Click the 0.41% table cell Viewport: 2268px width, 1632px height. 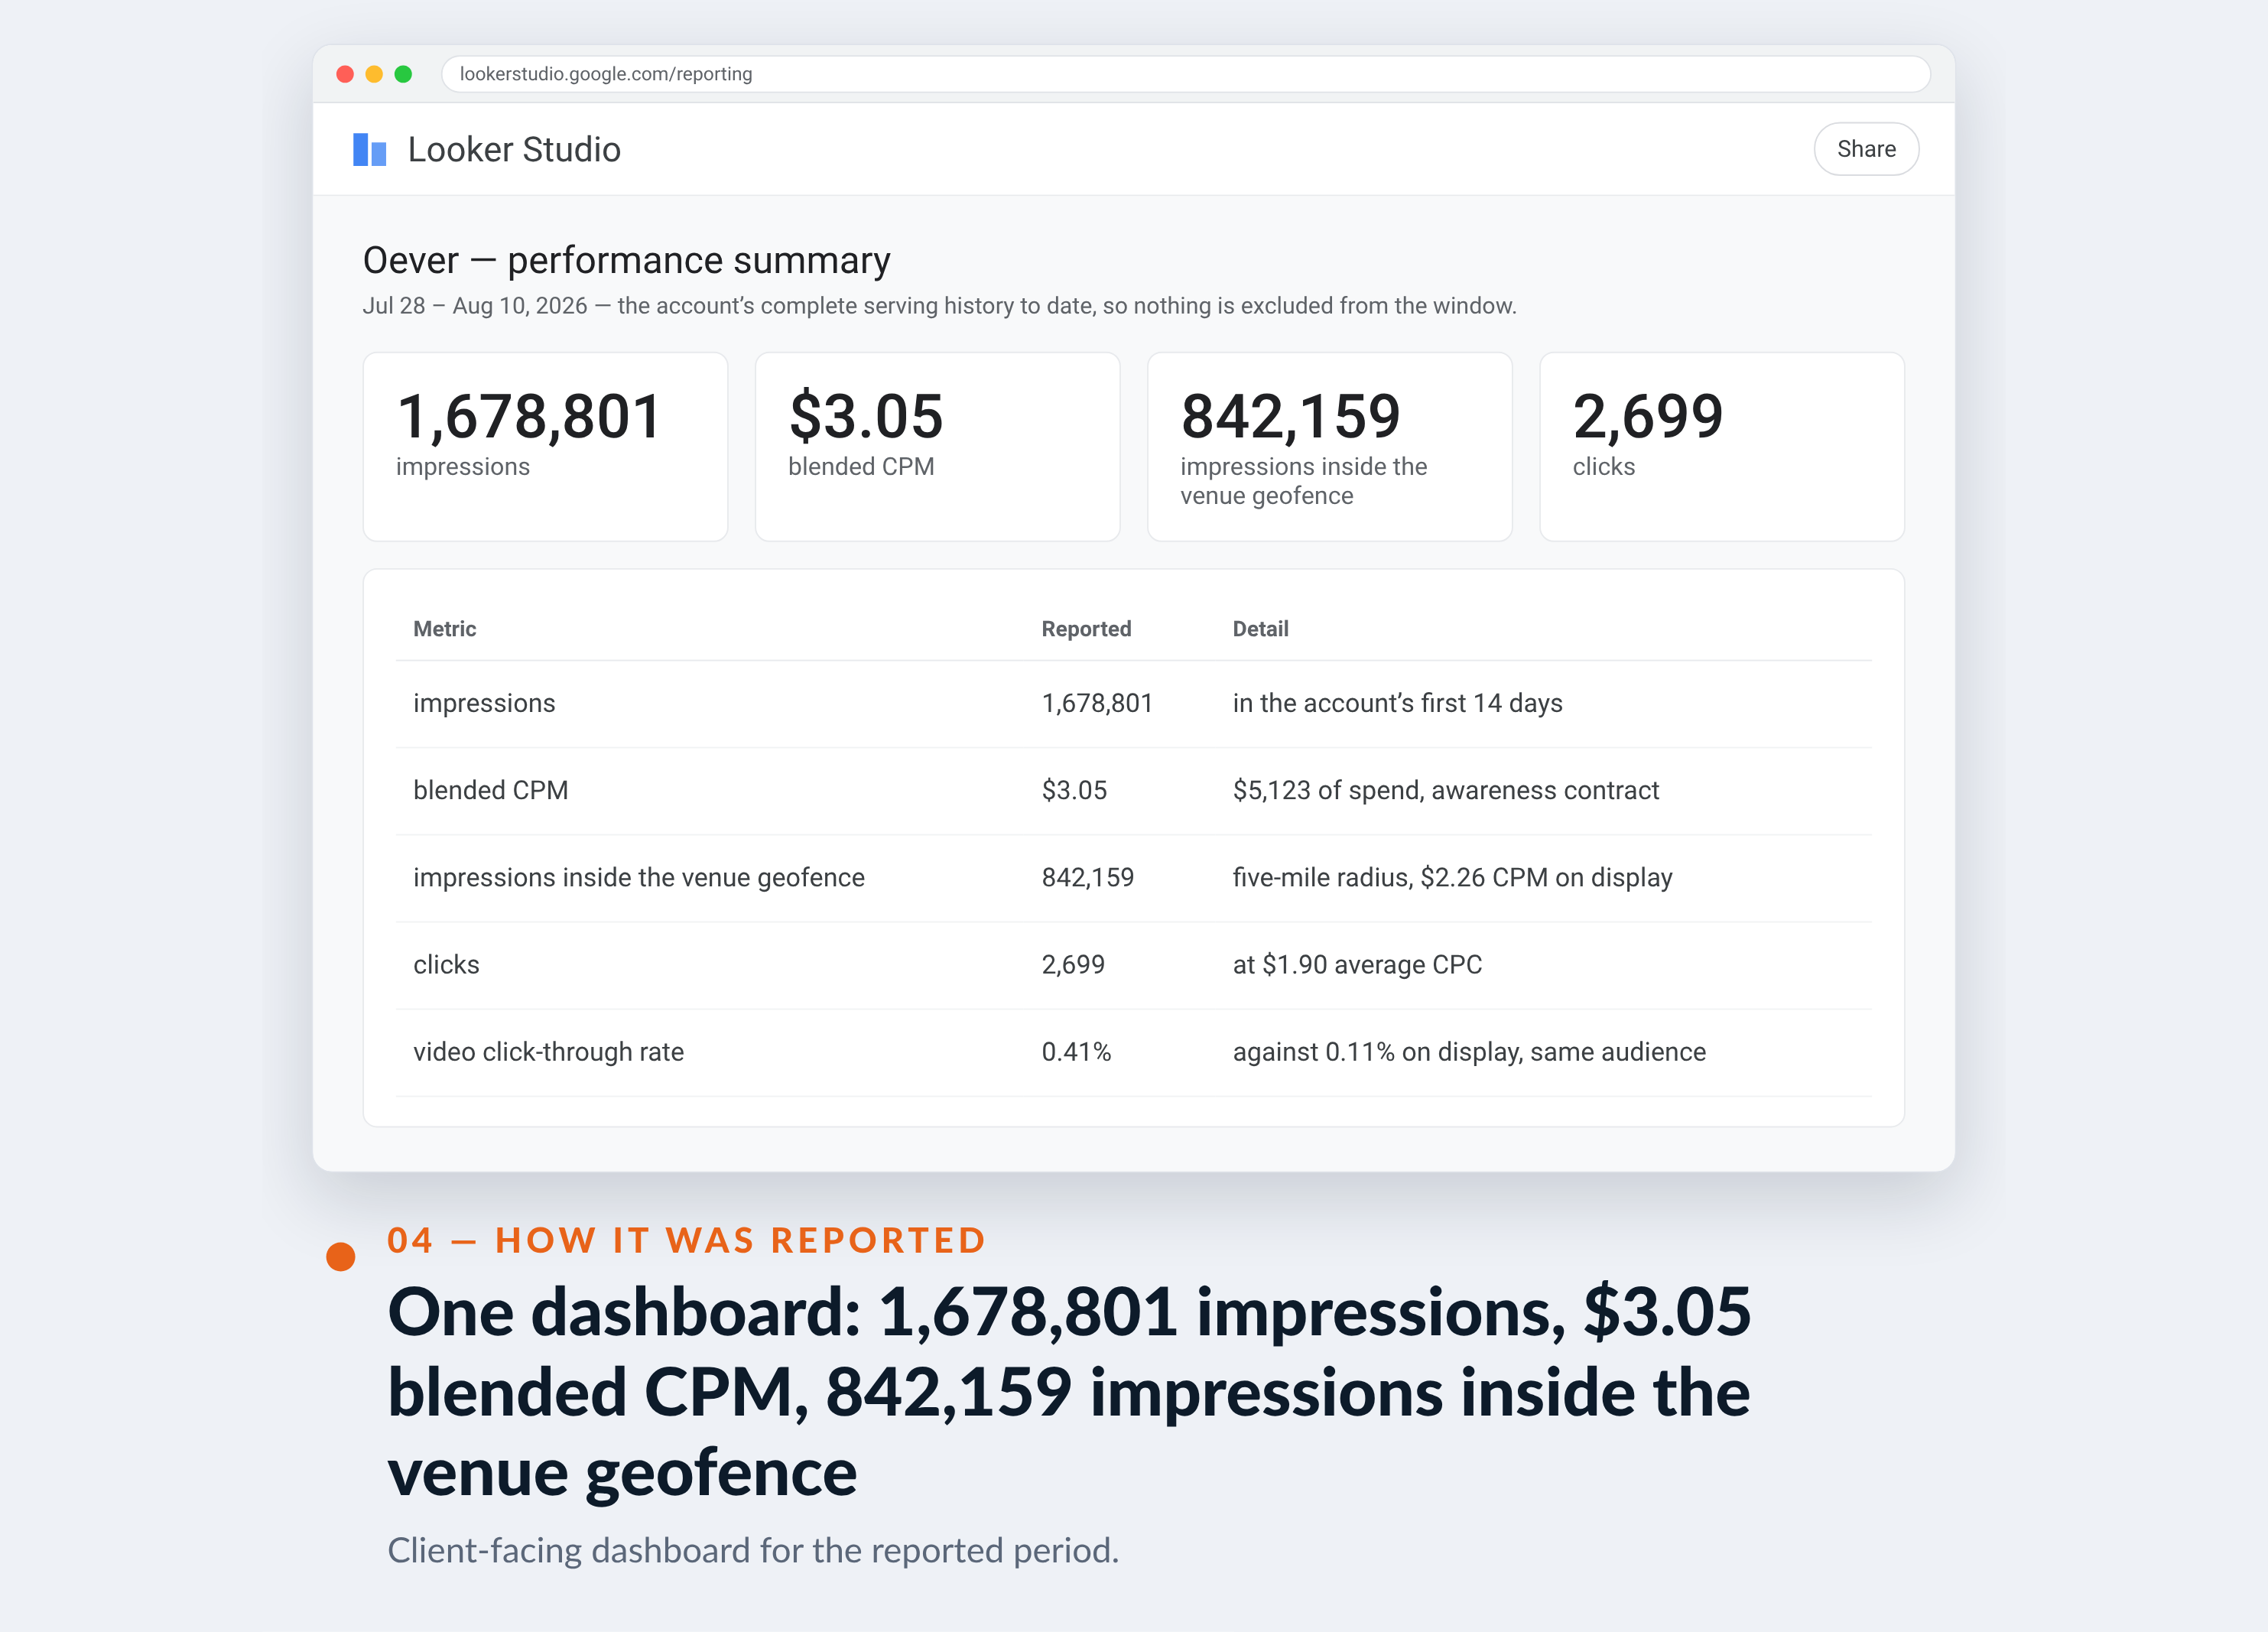click(x=1076, y=1051)
